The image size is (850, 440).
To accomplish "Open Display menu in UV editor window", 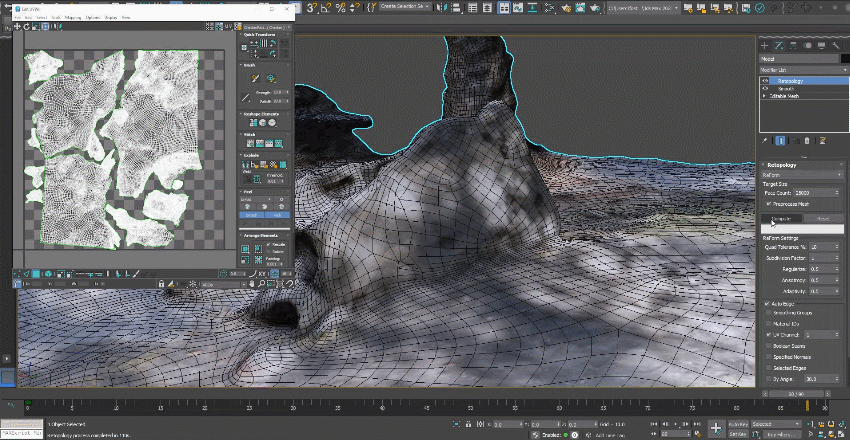I will click(111, 17).
